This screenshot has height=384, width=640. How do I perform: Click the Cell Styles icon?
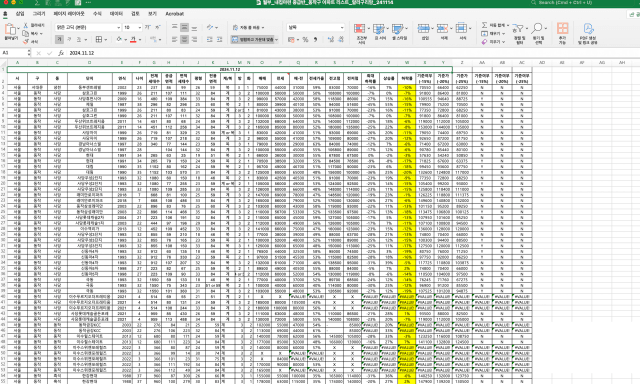coord(397,29)
